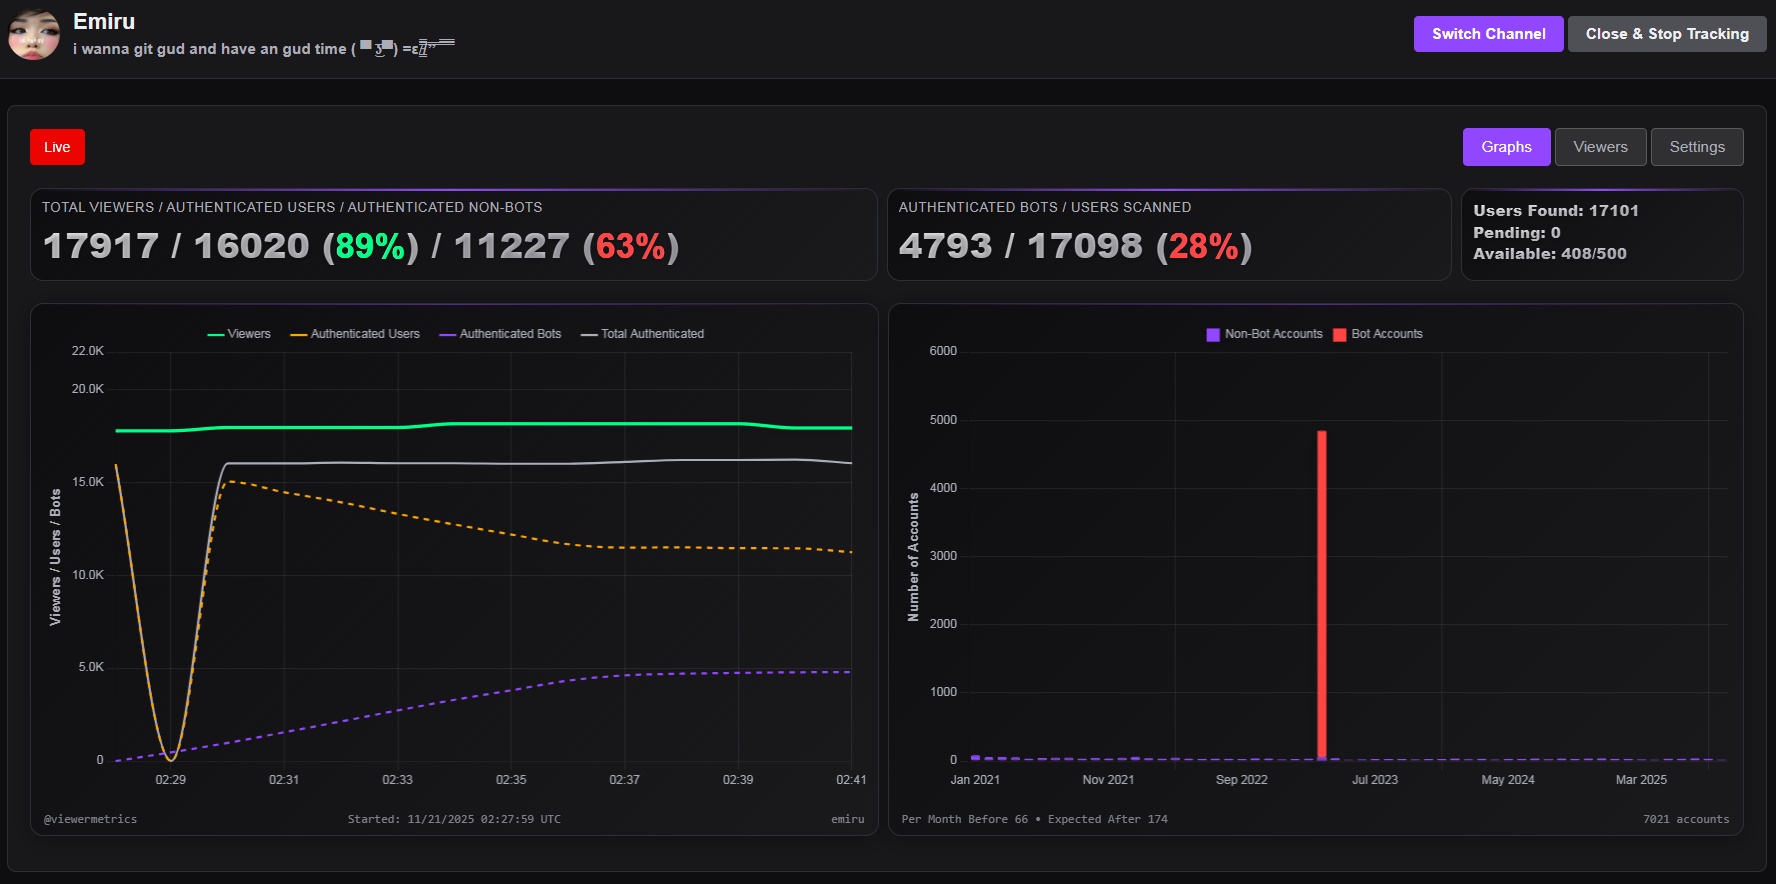Click the authenticated users value 16020
Image resolution: width=1776 pixels, height=884 pixels.
[252, 246]
